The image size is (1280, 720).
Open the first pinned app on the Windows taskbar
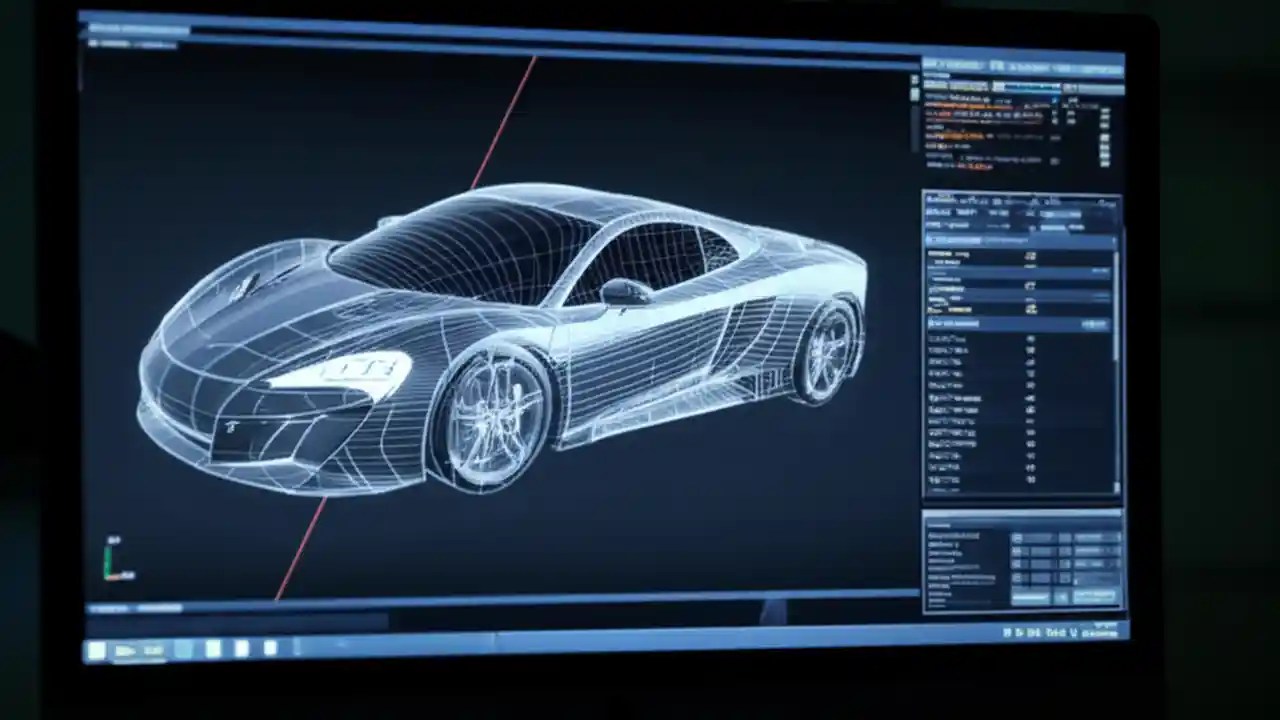pos(96,651)
